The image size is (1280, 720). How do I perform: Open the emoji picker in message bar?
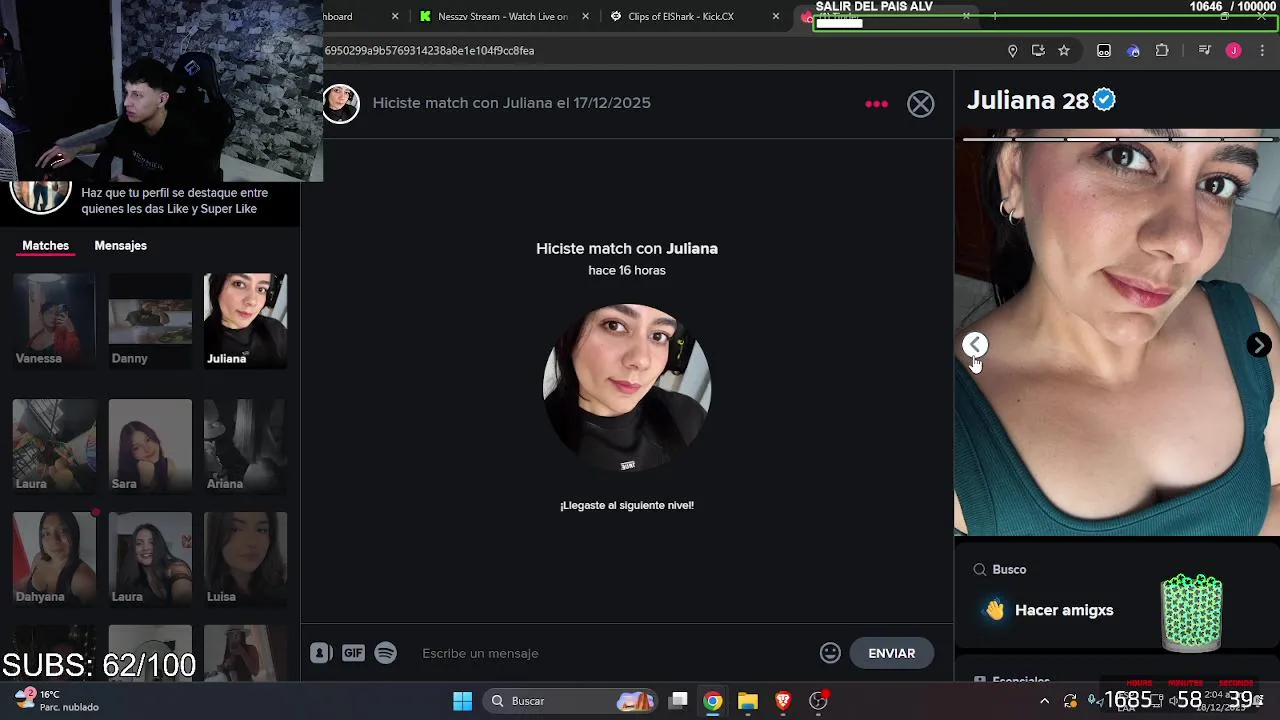click(830, 653)
